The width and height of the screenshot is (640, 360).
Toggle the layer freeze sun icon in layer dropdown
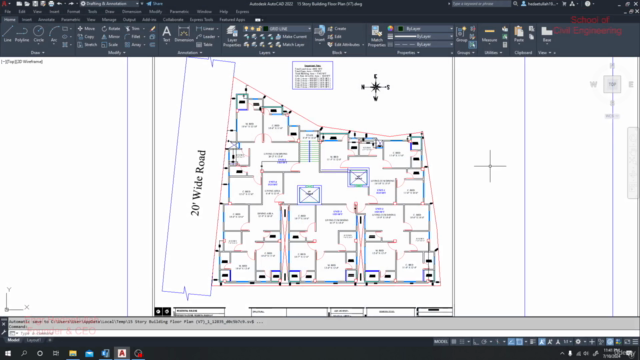252,29
